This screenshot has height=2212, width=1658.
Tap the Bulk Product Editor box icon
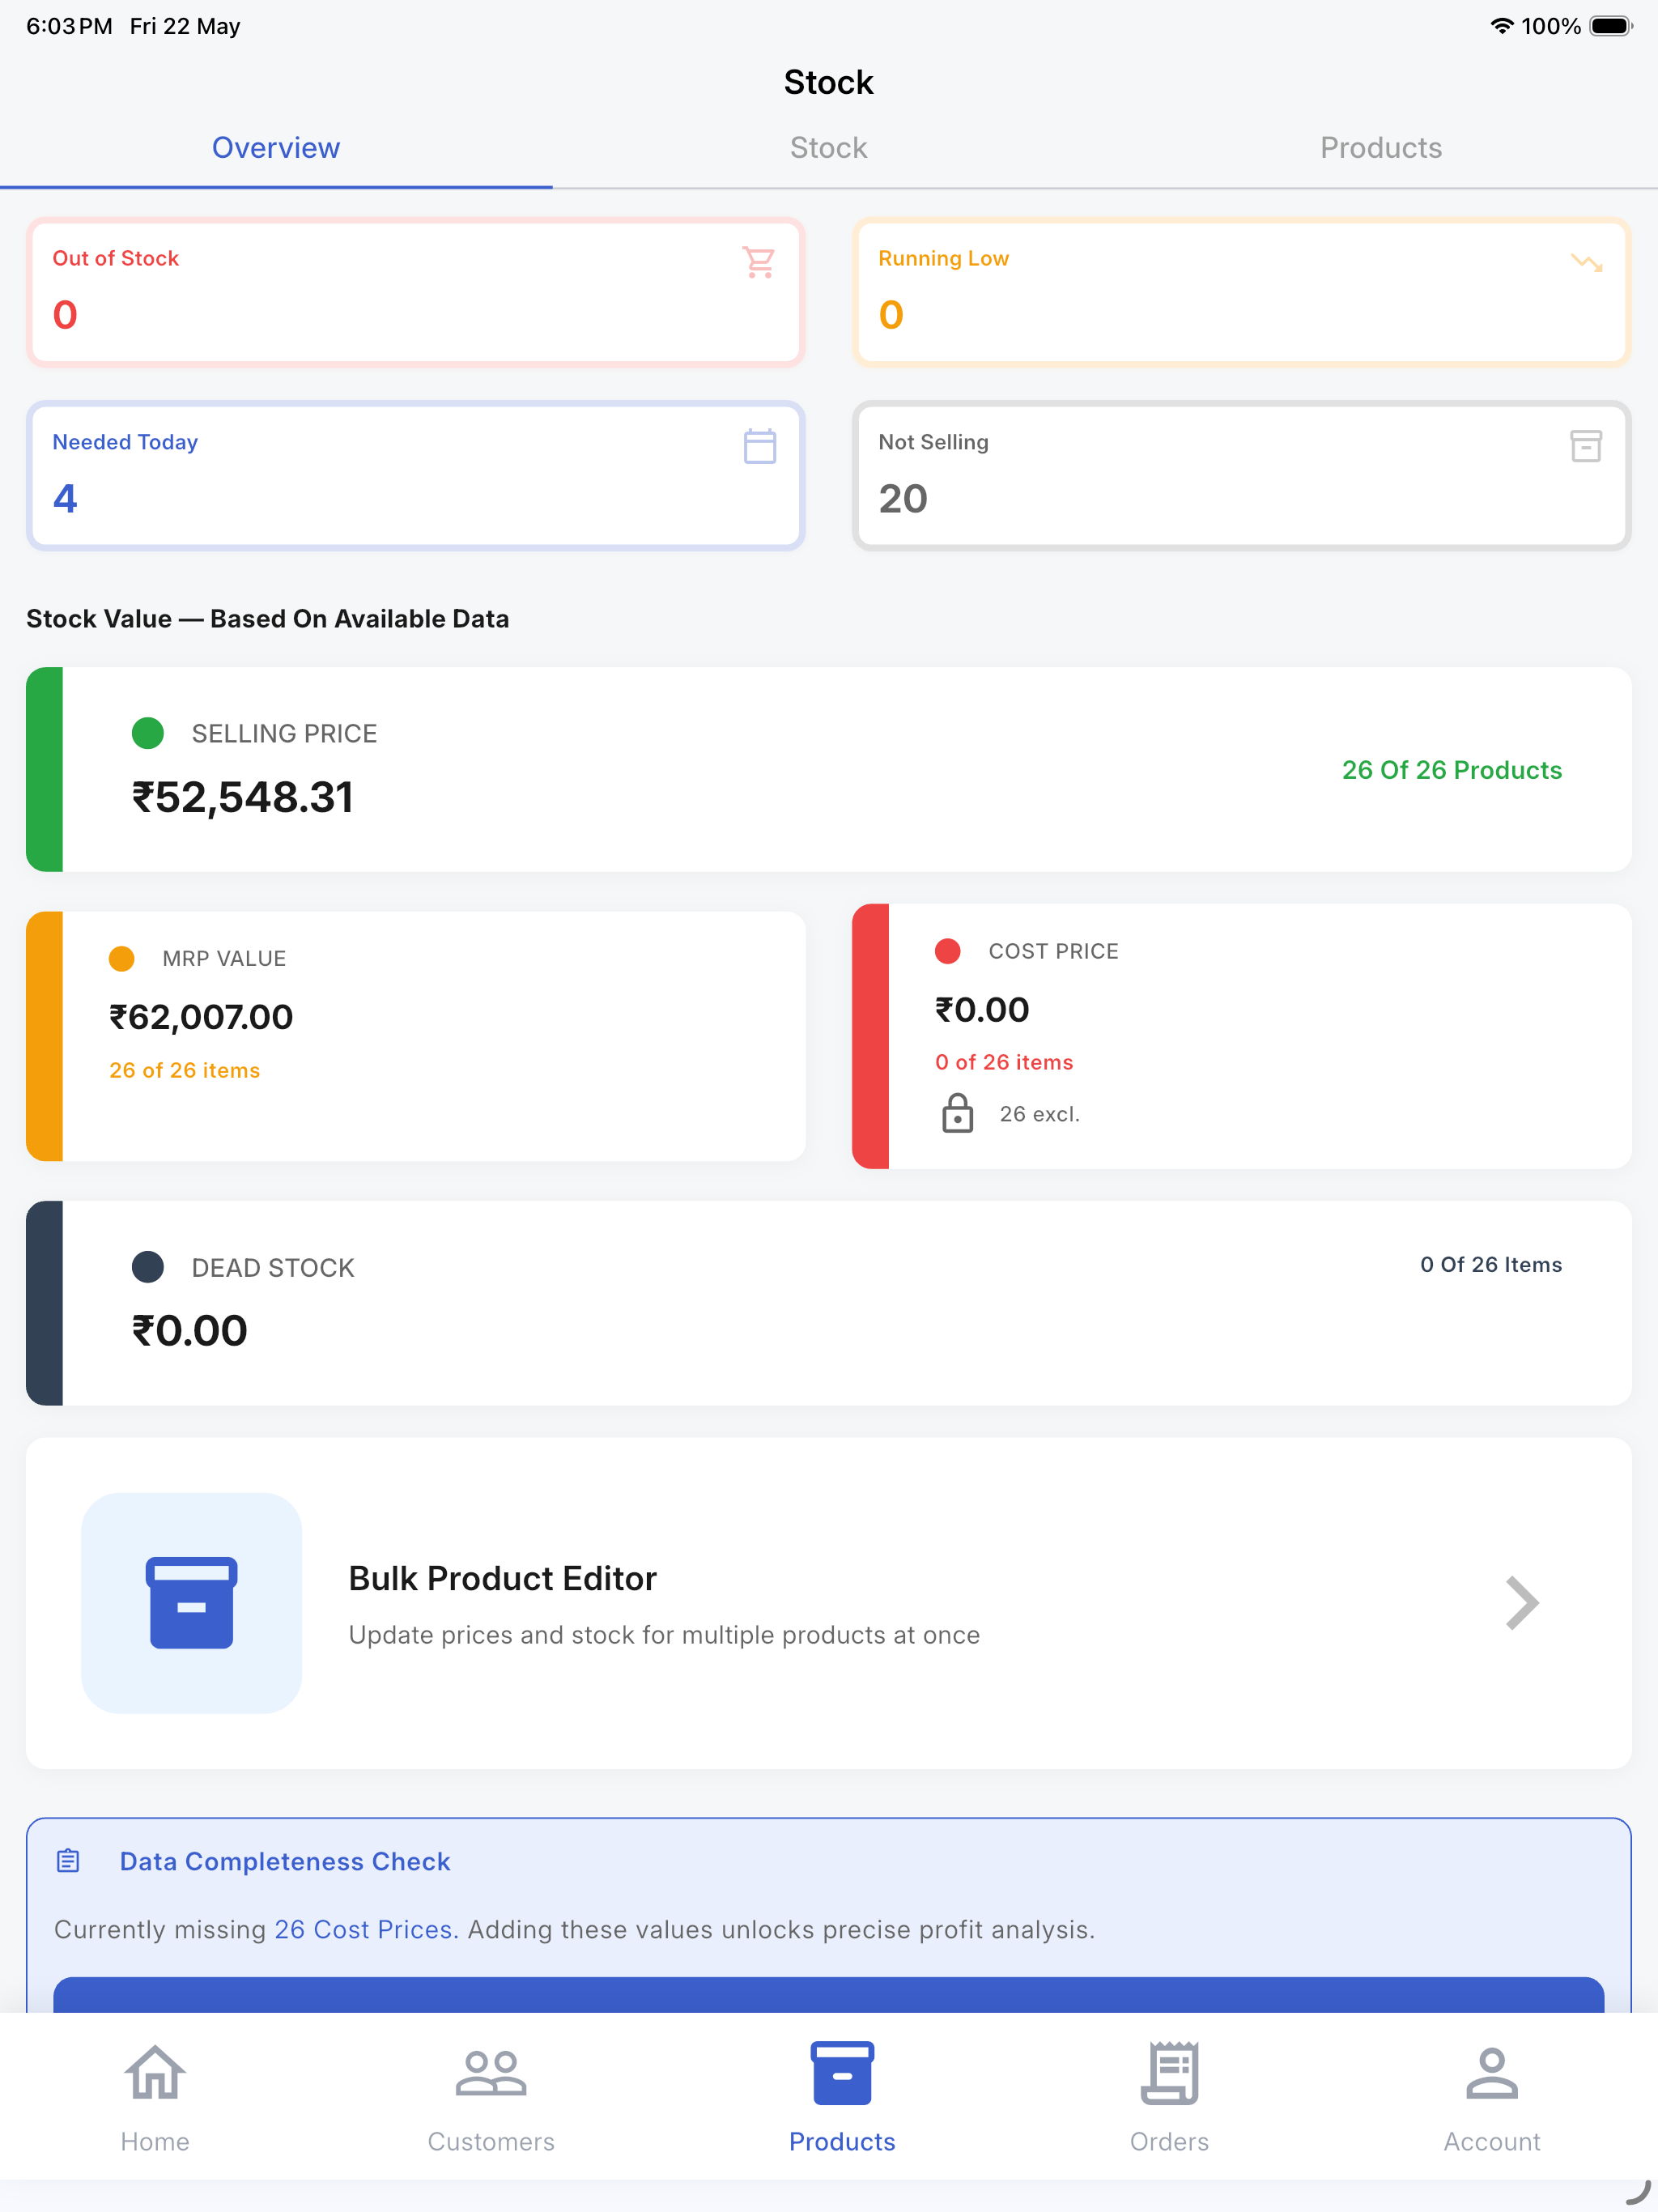click(x=192, y=1603)
